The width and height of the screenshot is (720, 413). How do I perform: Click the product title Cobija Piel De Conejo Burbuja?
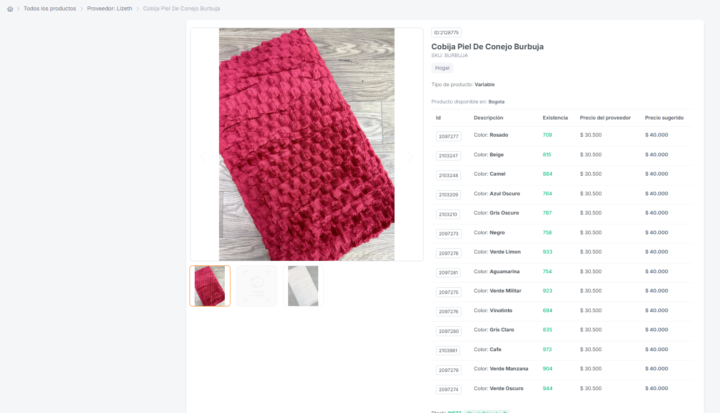click(x=487, y=46)
